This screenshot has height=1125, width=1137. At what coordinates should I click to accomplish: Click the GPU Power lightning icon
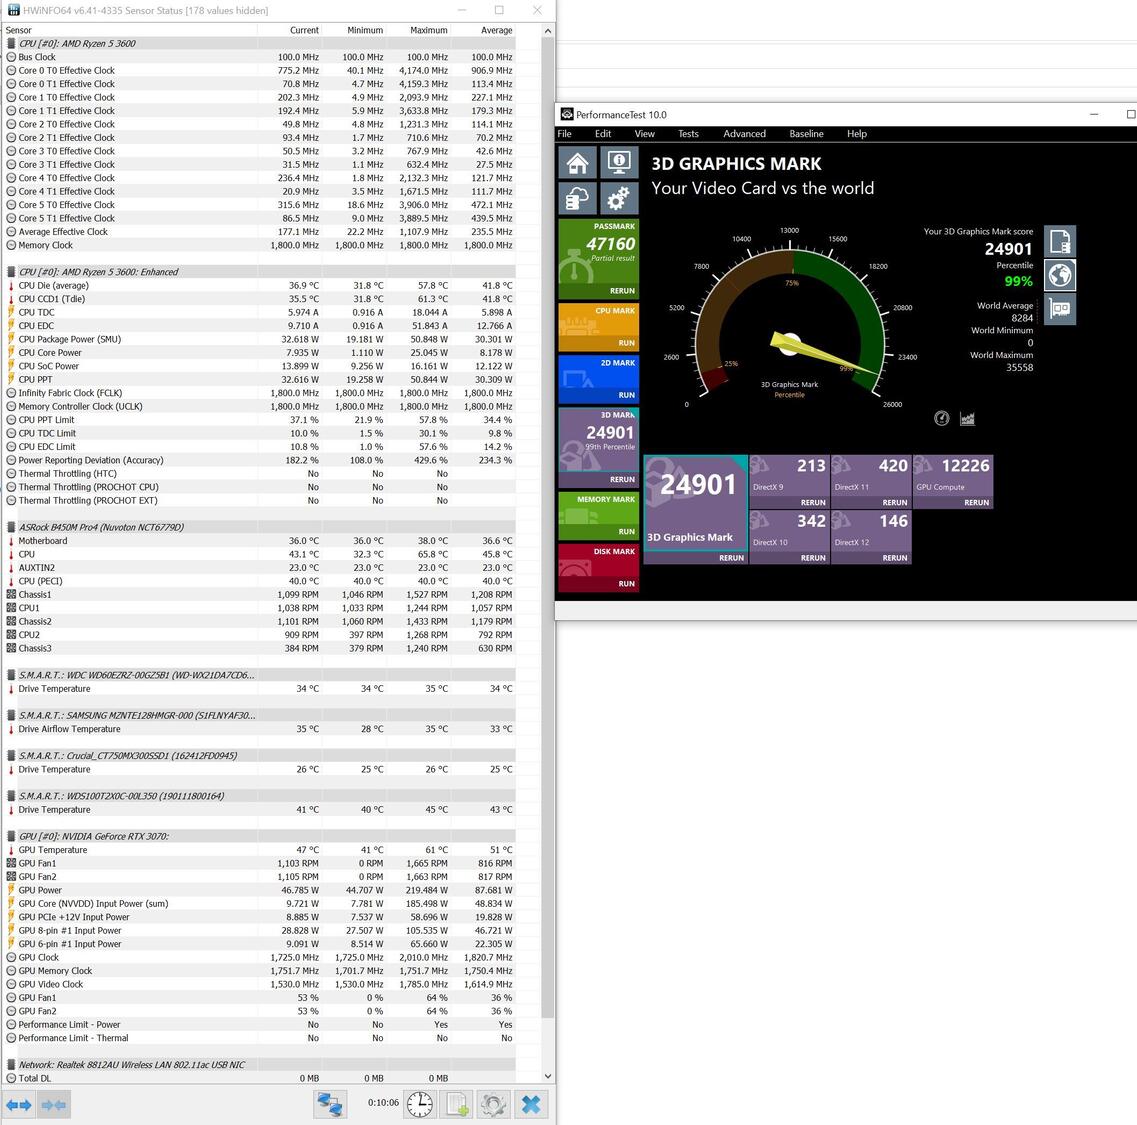[11, 890]
